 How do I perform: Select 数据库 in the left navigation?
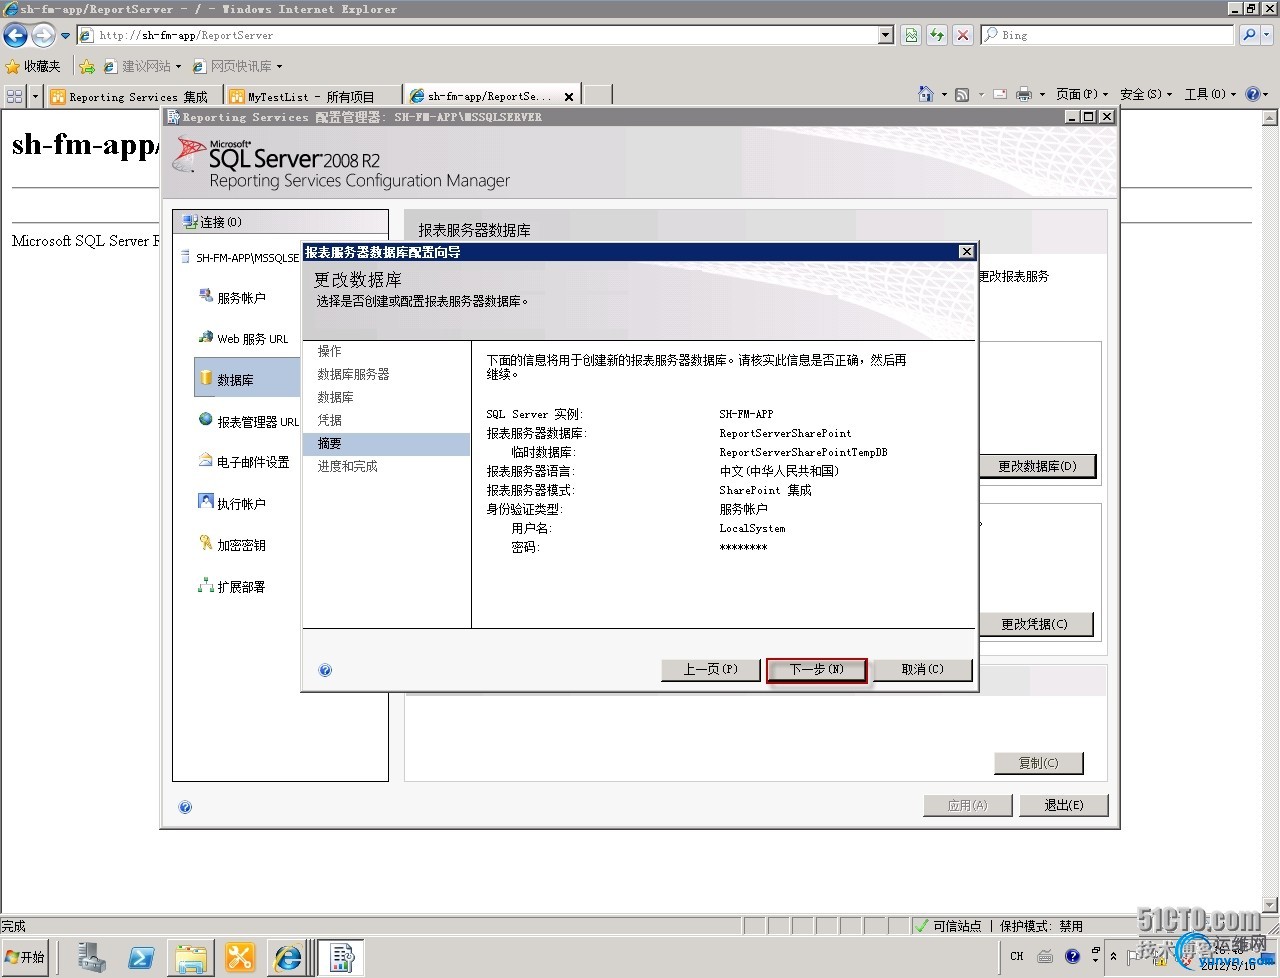tap(247, 379)
